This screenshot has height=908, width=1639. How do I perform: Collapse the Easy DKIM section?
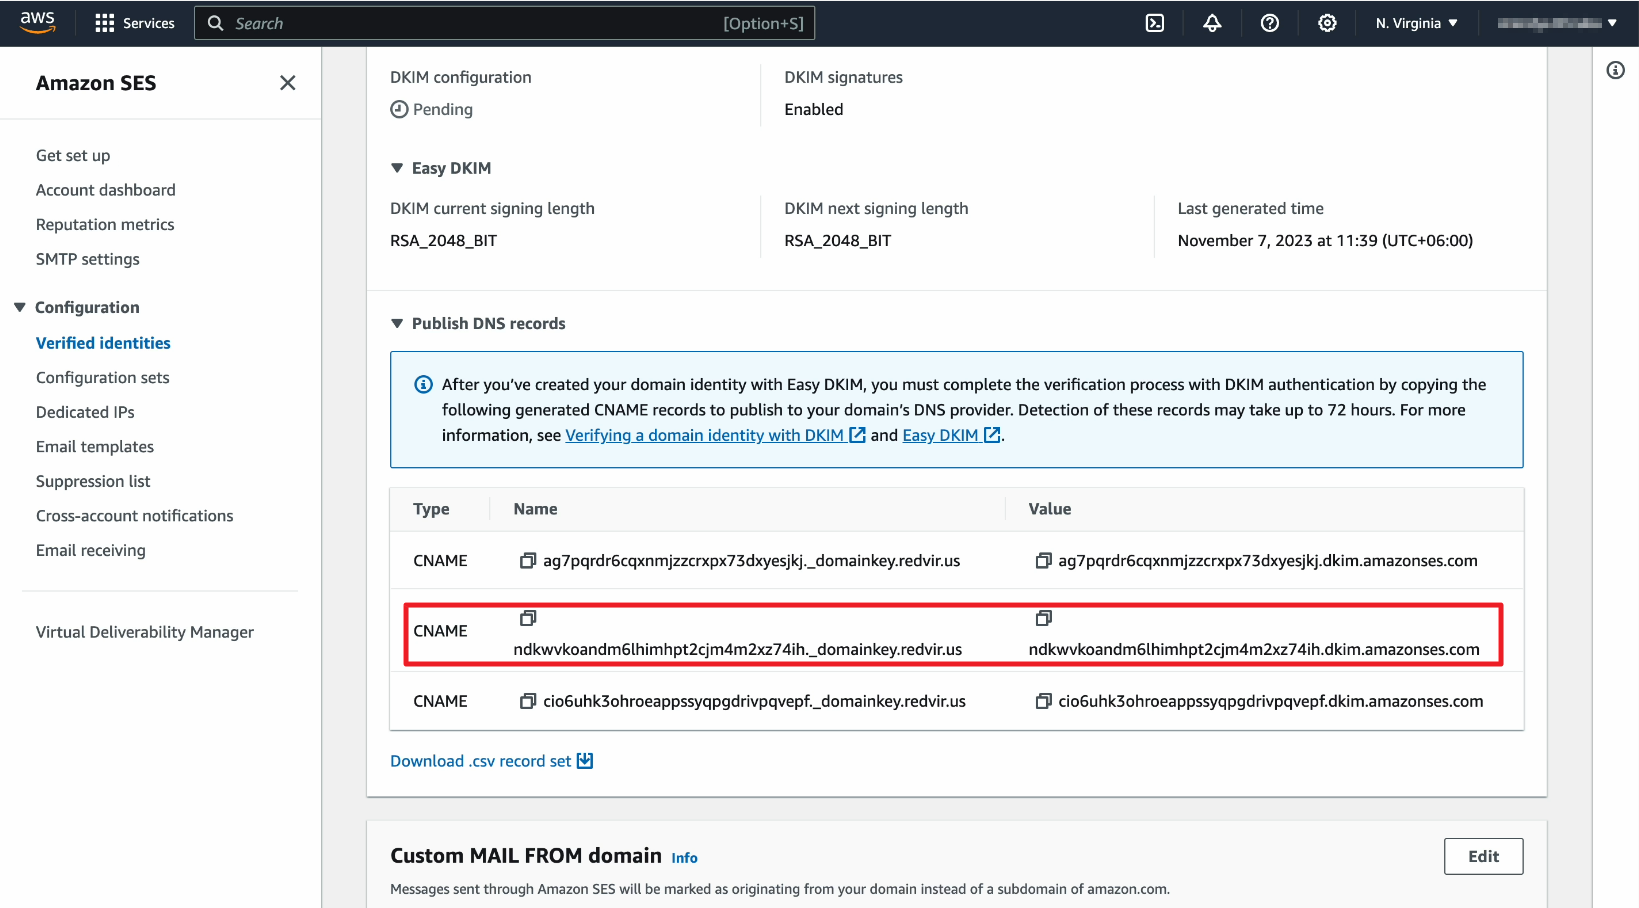(x=397, y=168)
